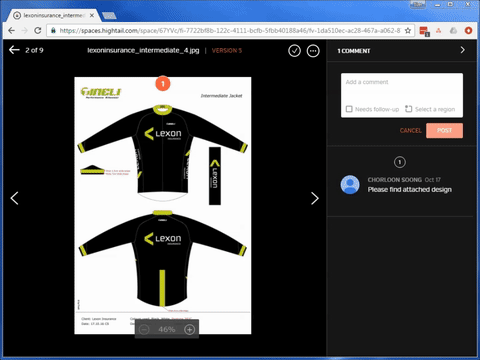Viewport: 480px width, 360px height.
Task: Go back using the top-left arrow
Action: coord(14,50)
